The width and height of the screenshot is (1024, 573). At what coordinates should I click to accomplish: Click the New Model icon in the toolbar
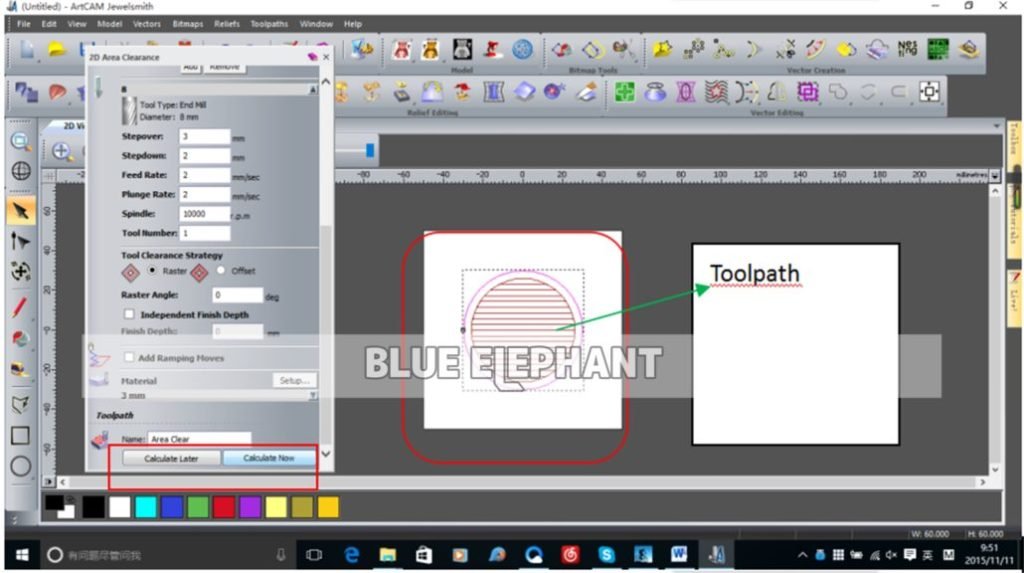click(x=27, y=50)
